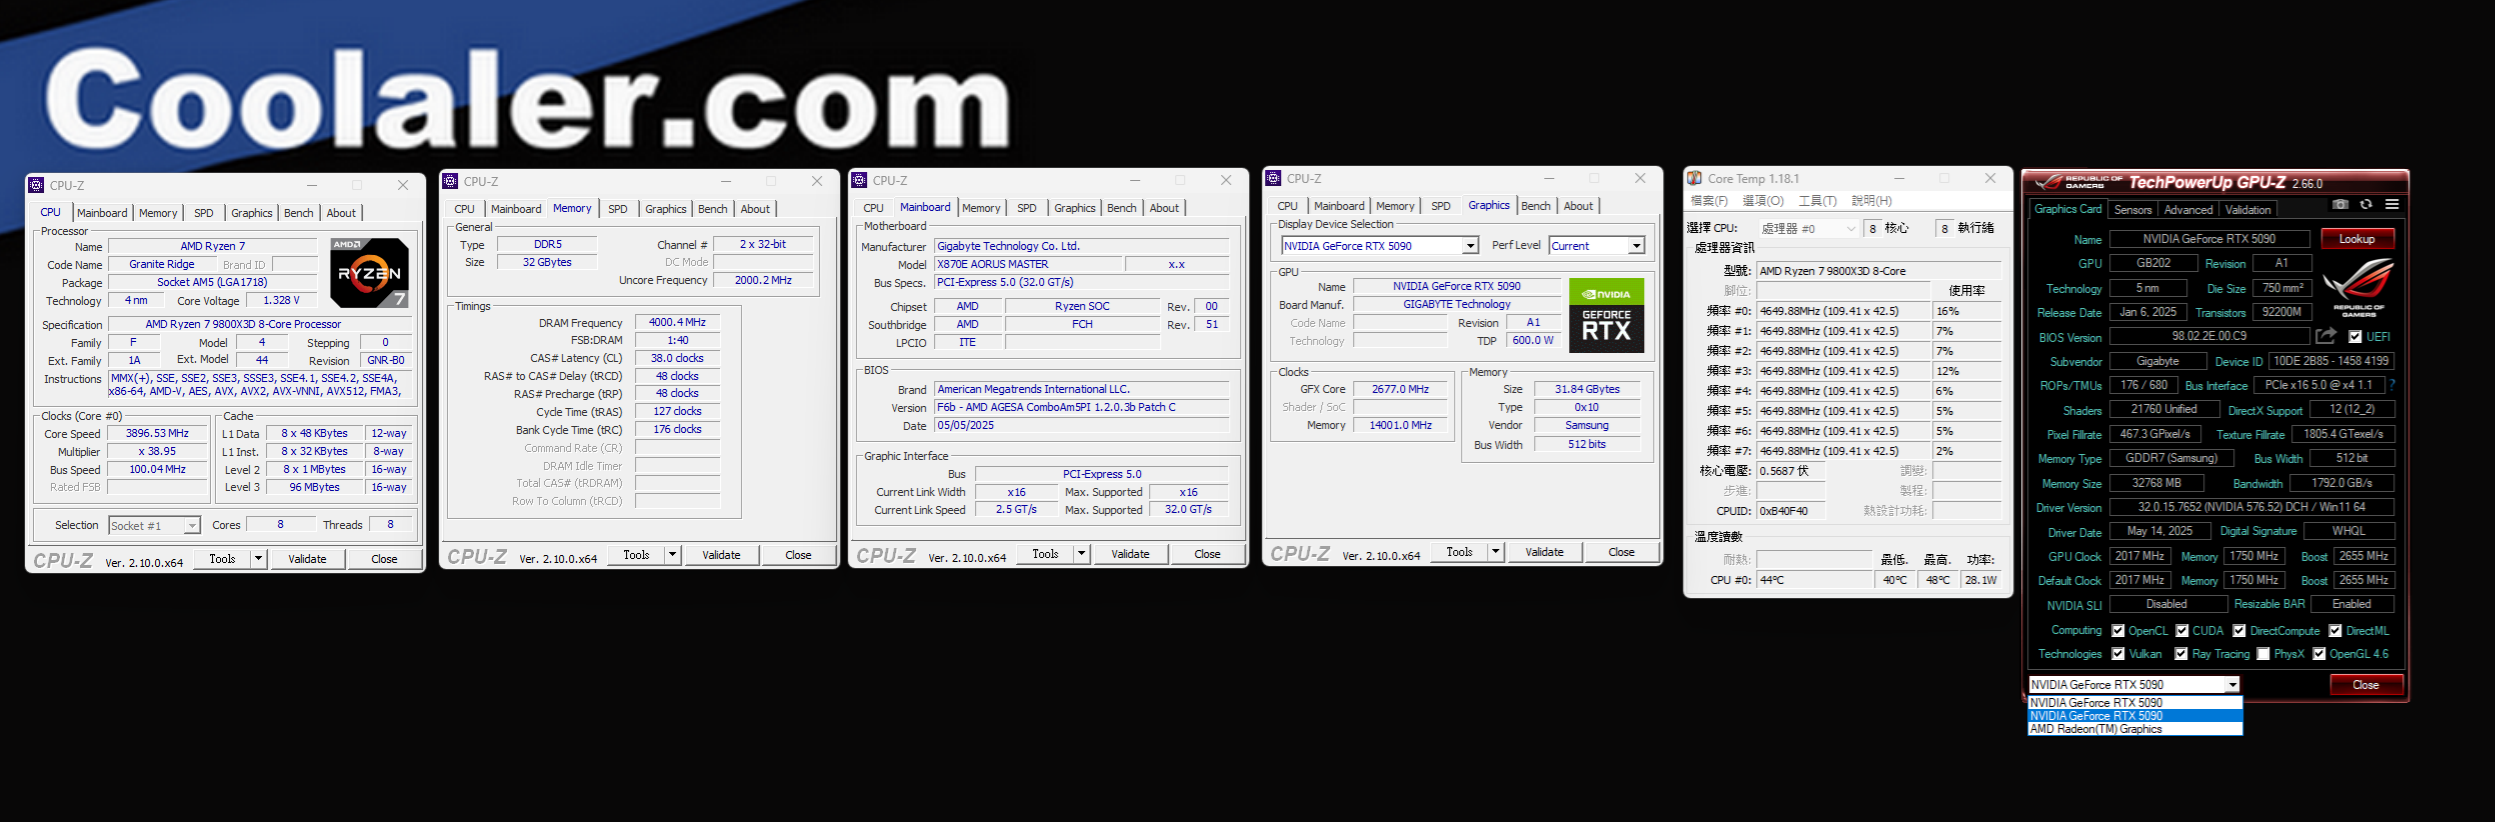This screenshot has width=2495, height=822.
Task: Click the Bus Interface question mark in GPU-Z
Action: pyautogui.click(x=2392, y=385)
